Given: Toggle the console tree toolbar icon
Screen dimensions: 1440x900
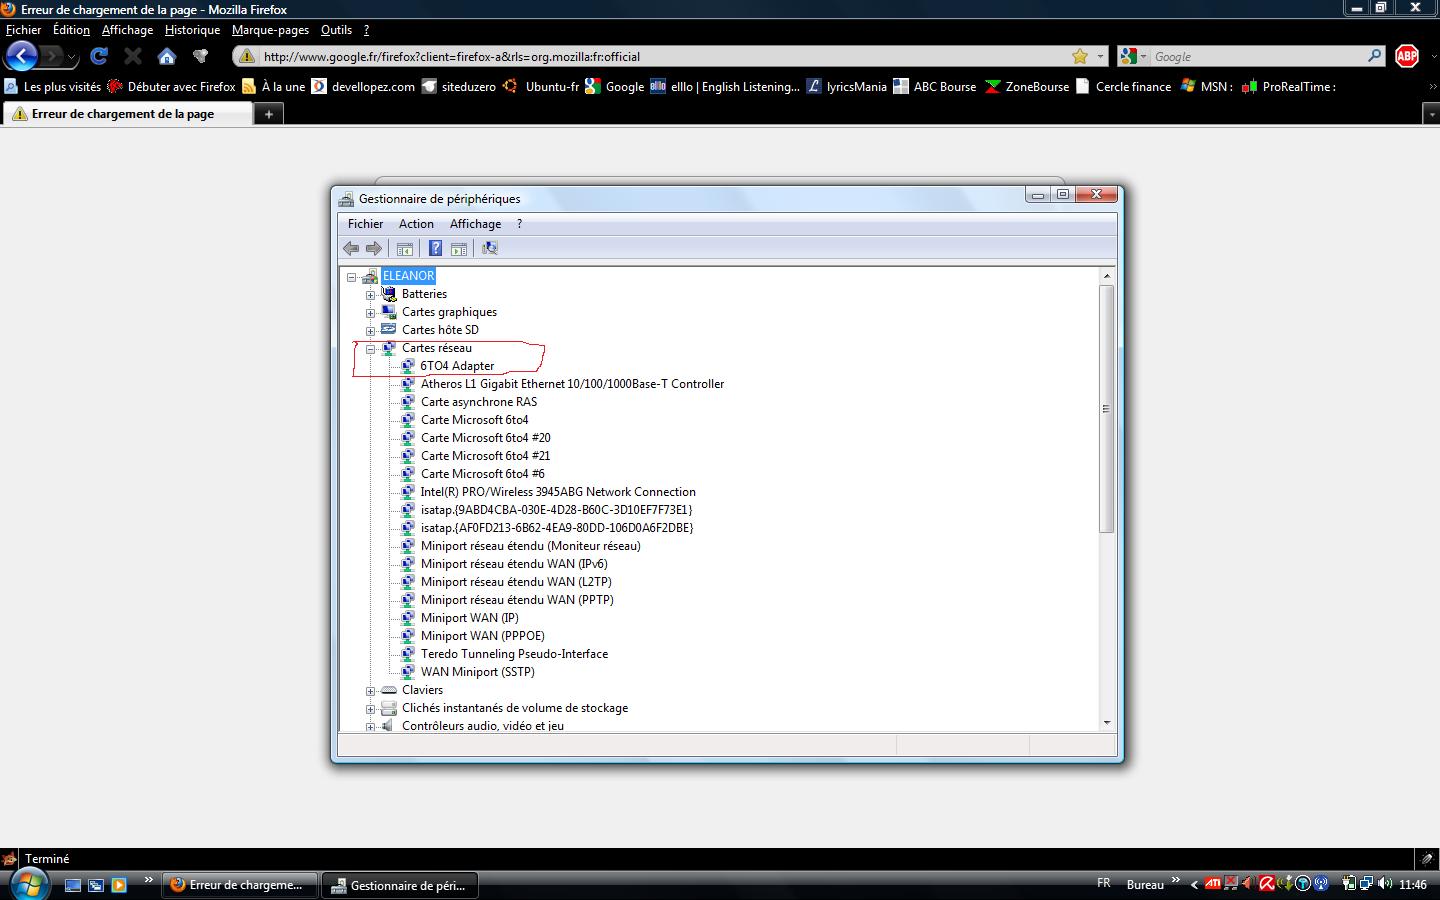Looking at the screenshot, I should pos(405,248).
